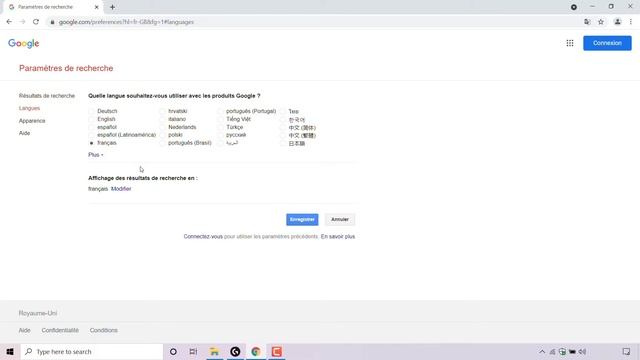Choose italiano language

click(162, 119)
